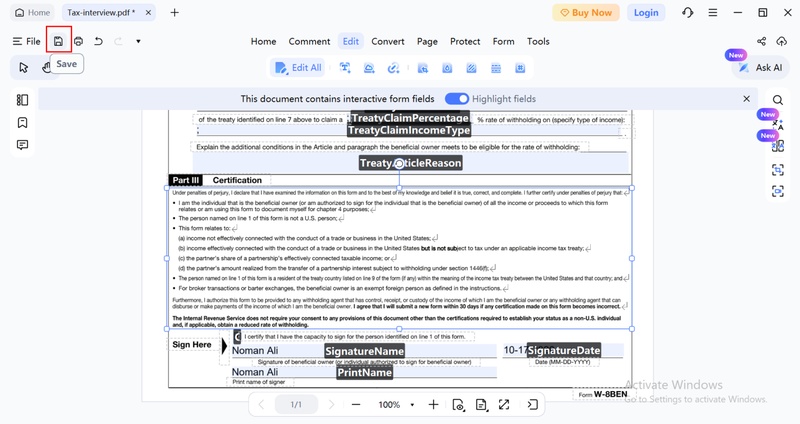Click the greyed Redo arrow

tap(118, 41)
